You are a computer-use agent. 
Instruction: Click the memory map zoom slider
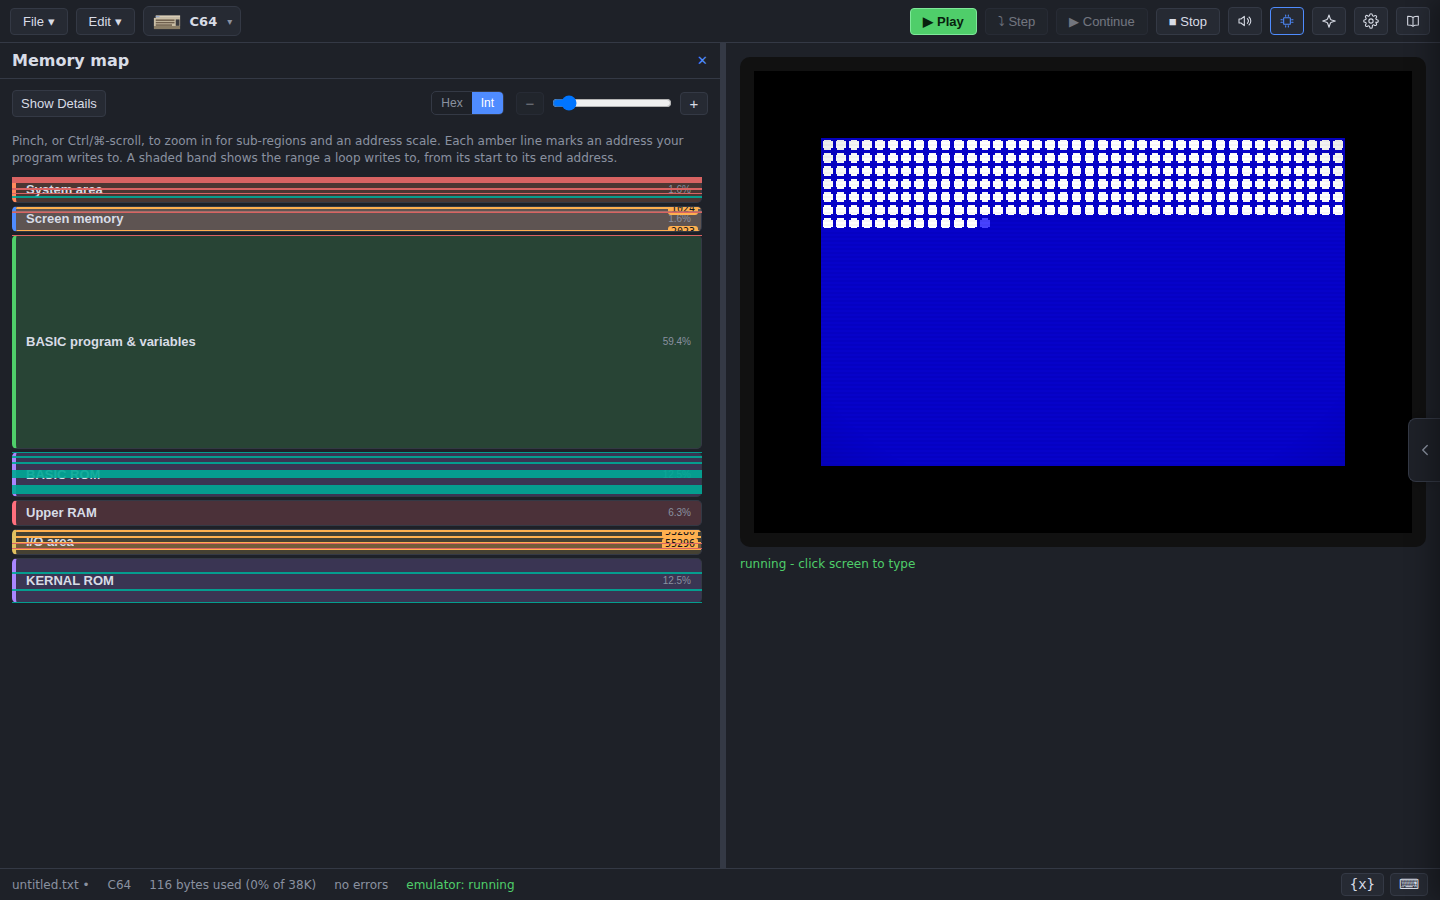(x=612, y=103)
